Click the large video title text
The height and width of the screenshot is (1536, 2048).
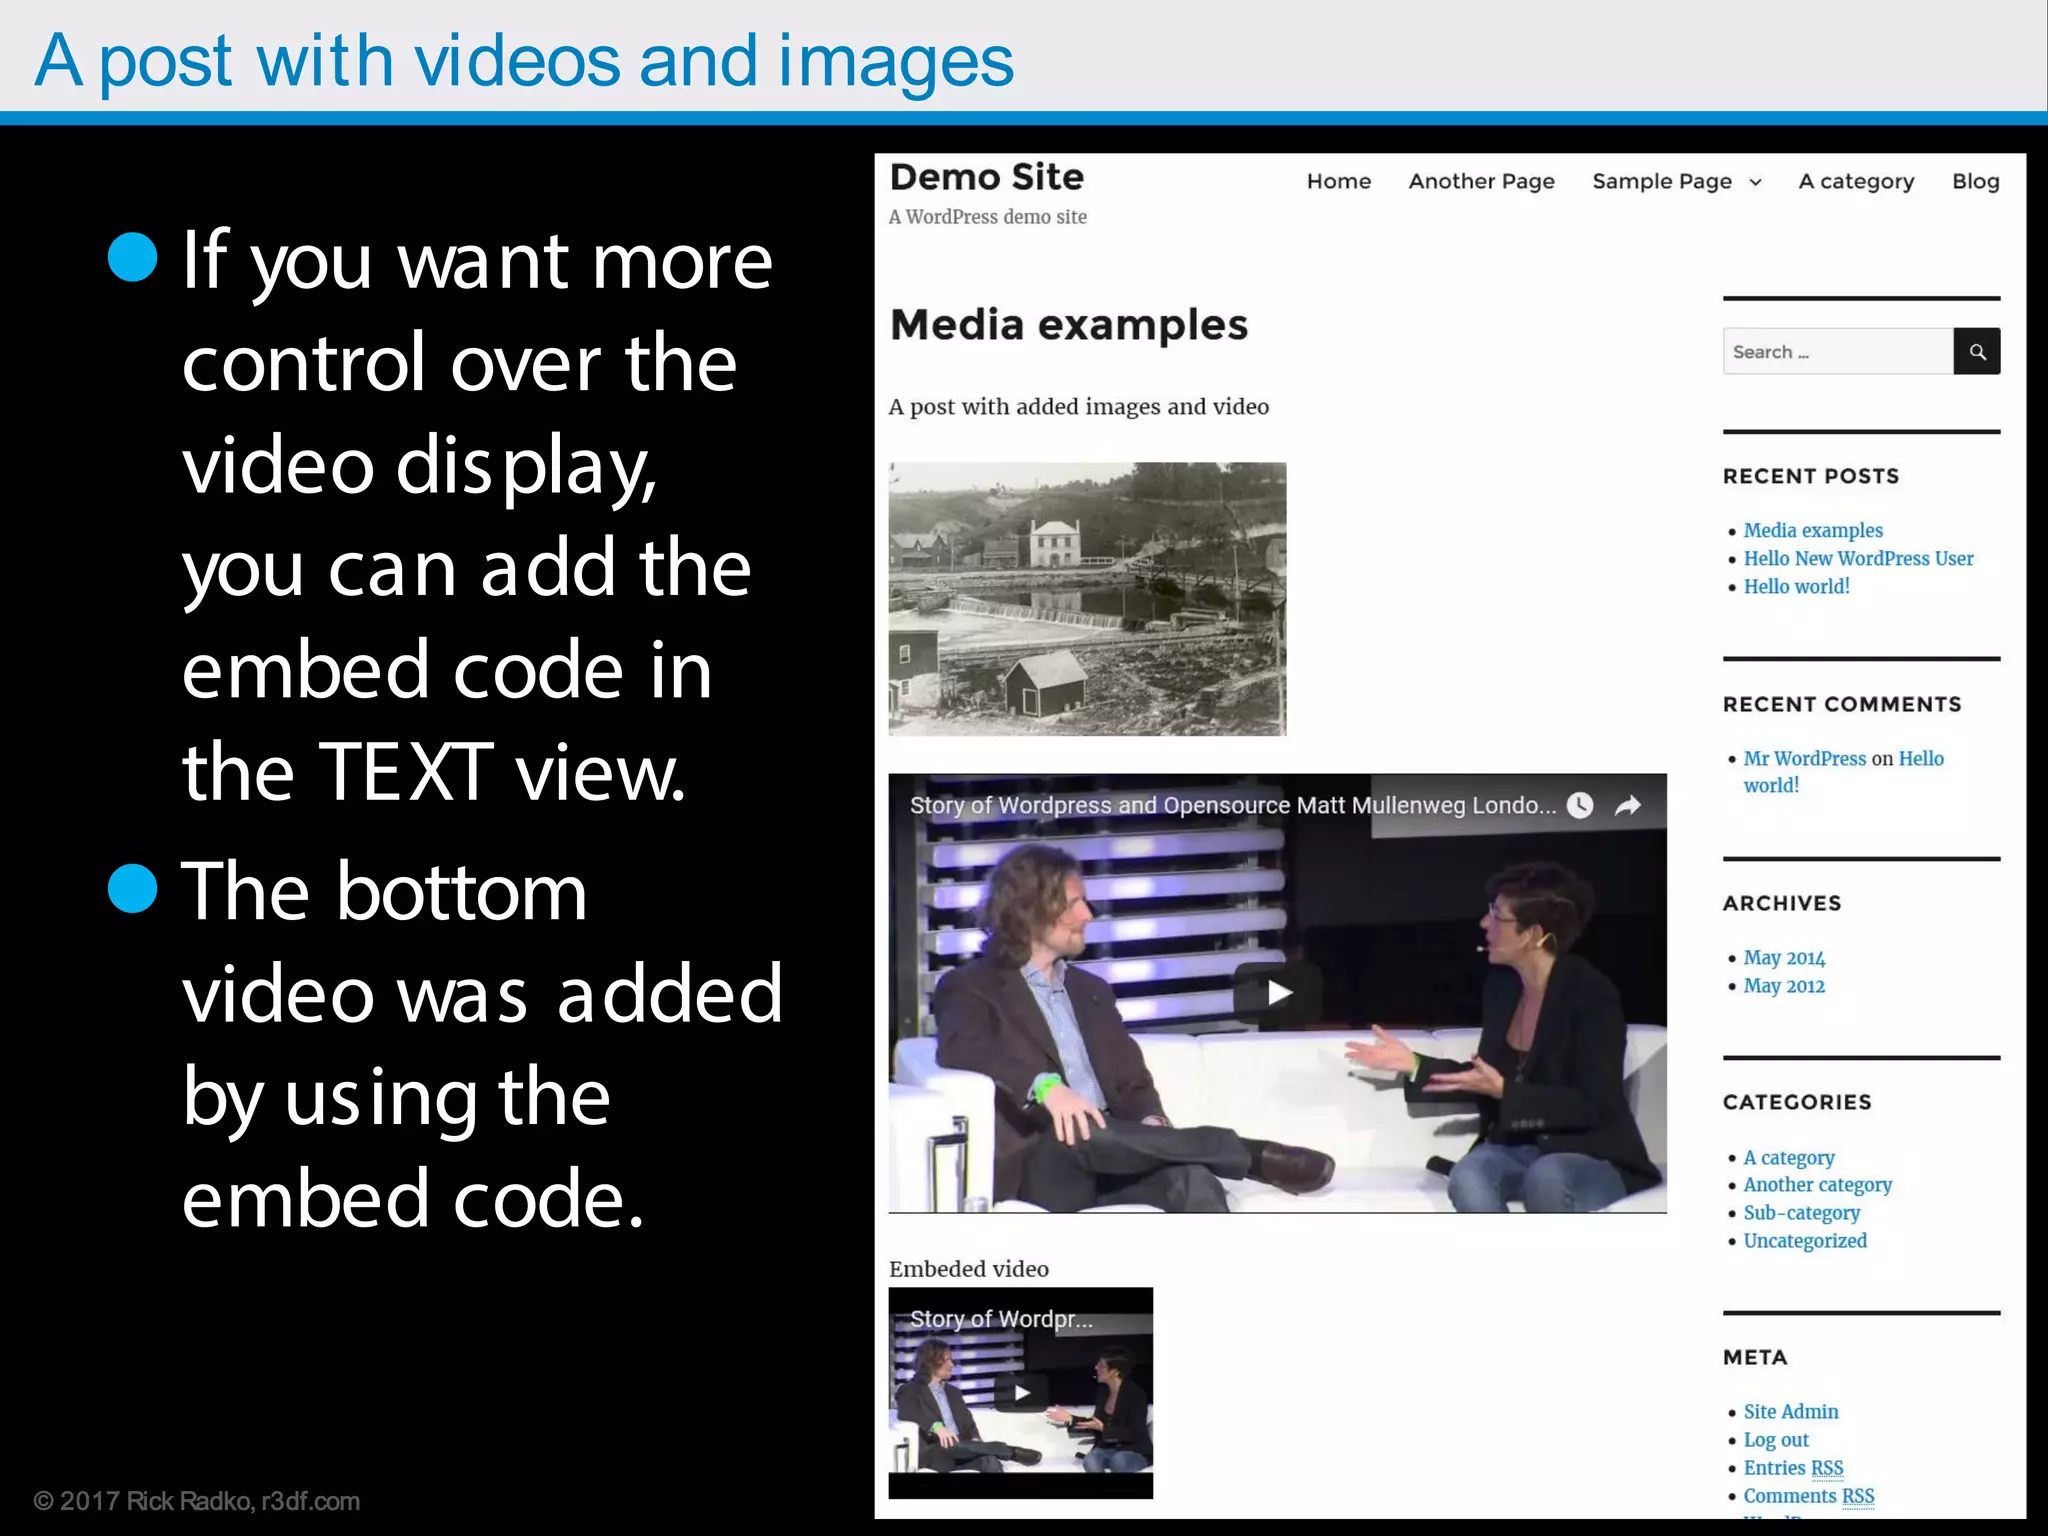coord(1232,805)
